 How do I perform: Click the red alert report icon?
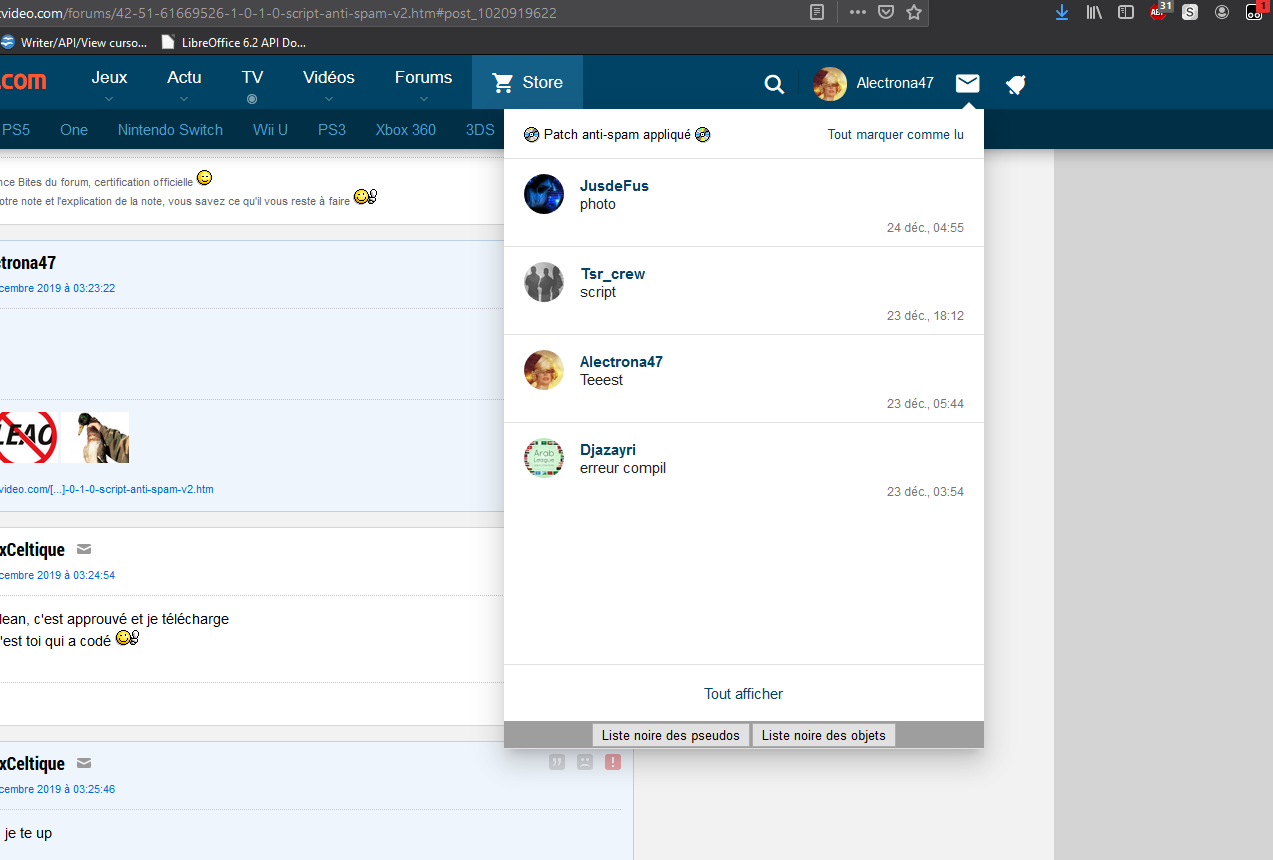(x=613, y=762)
